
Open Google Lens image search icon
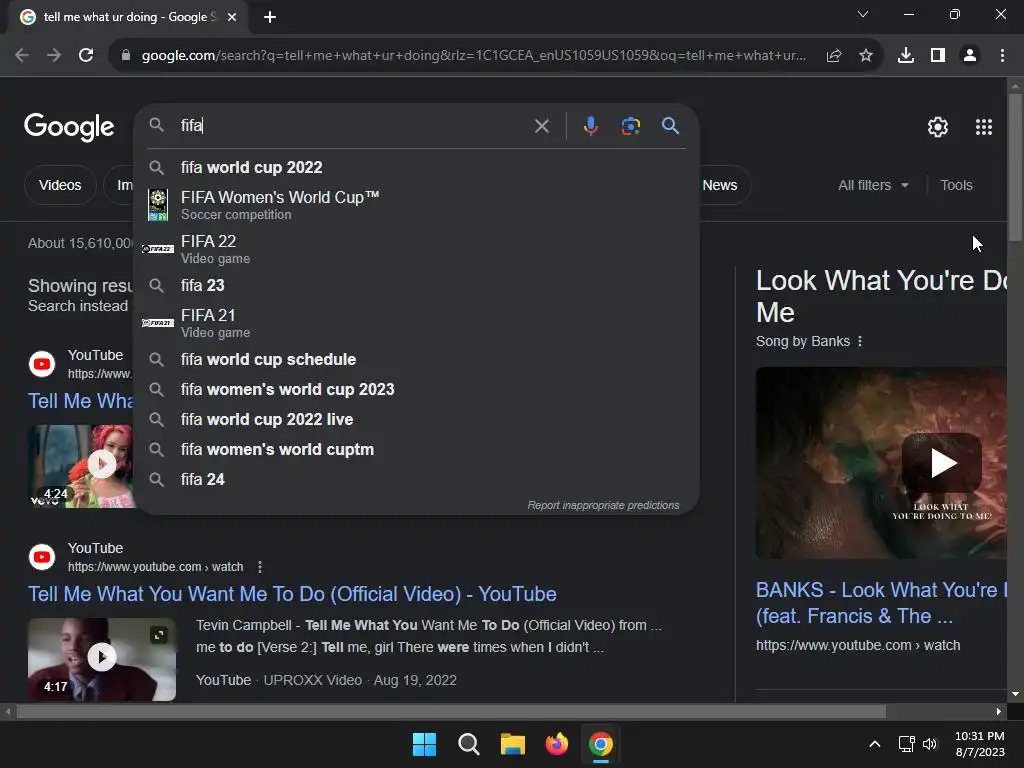(x=630, y=125)
